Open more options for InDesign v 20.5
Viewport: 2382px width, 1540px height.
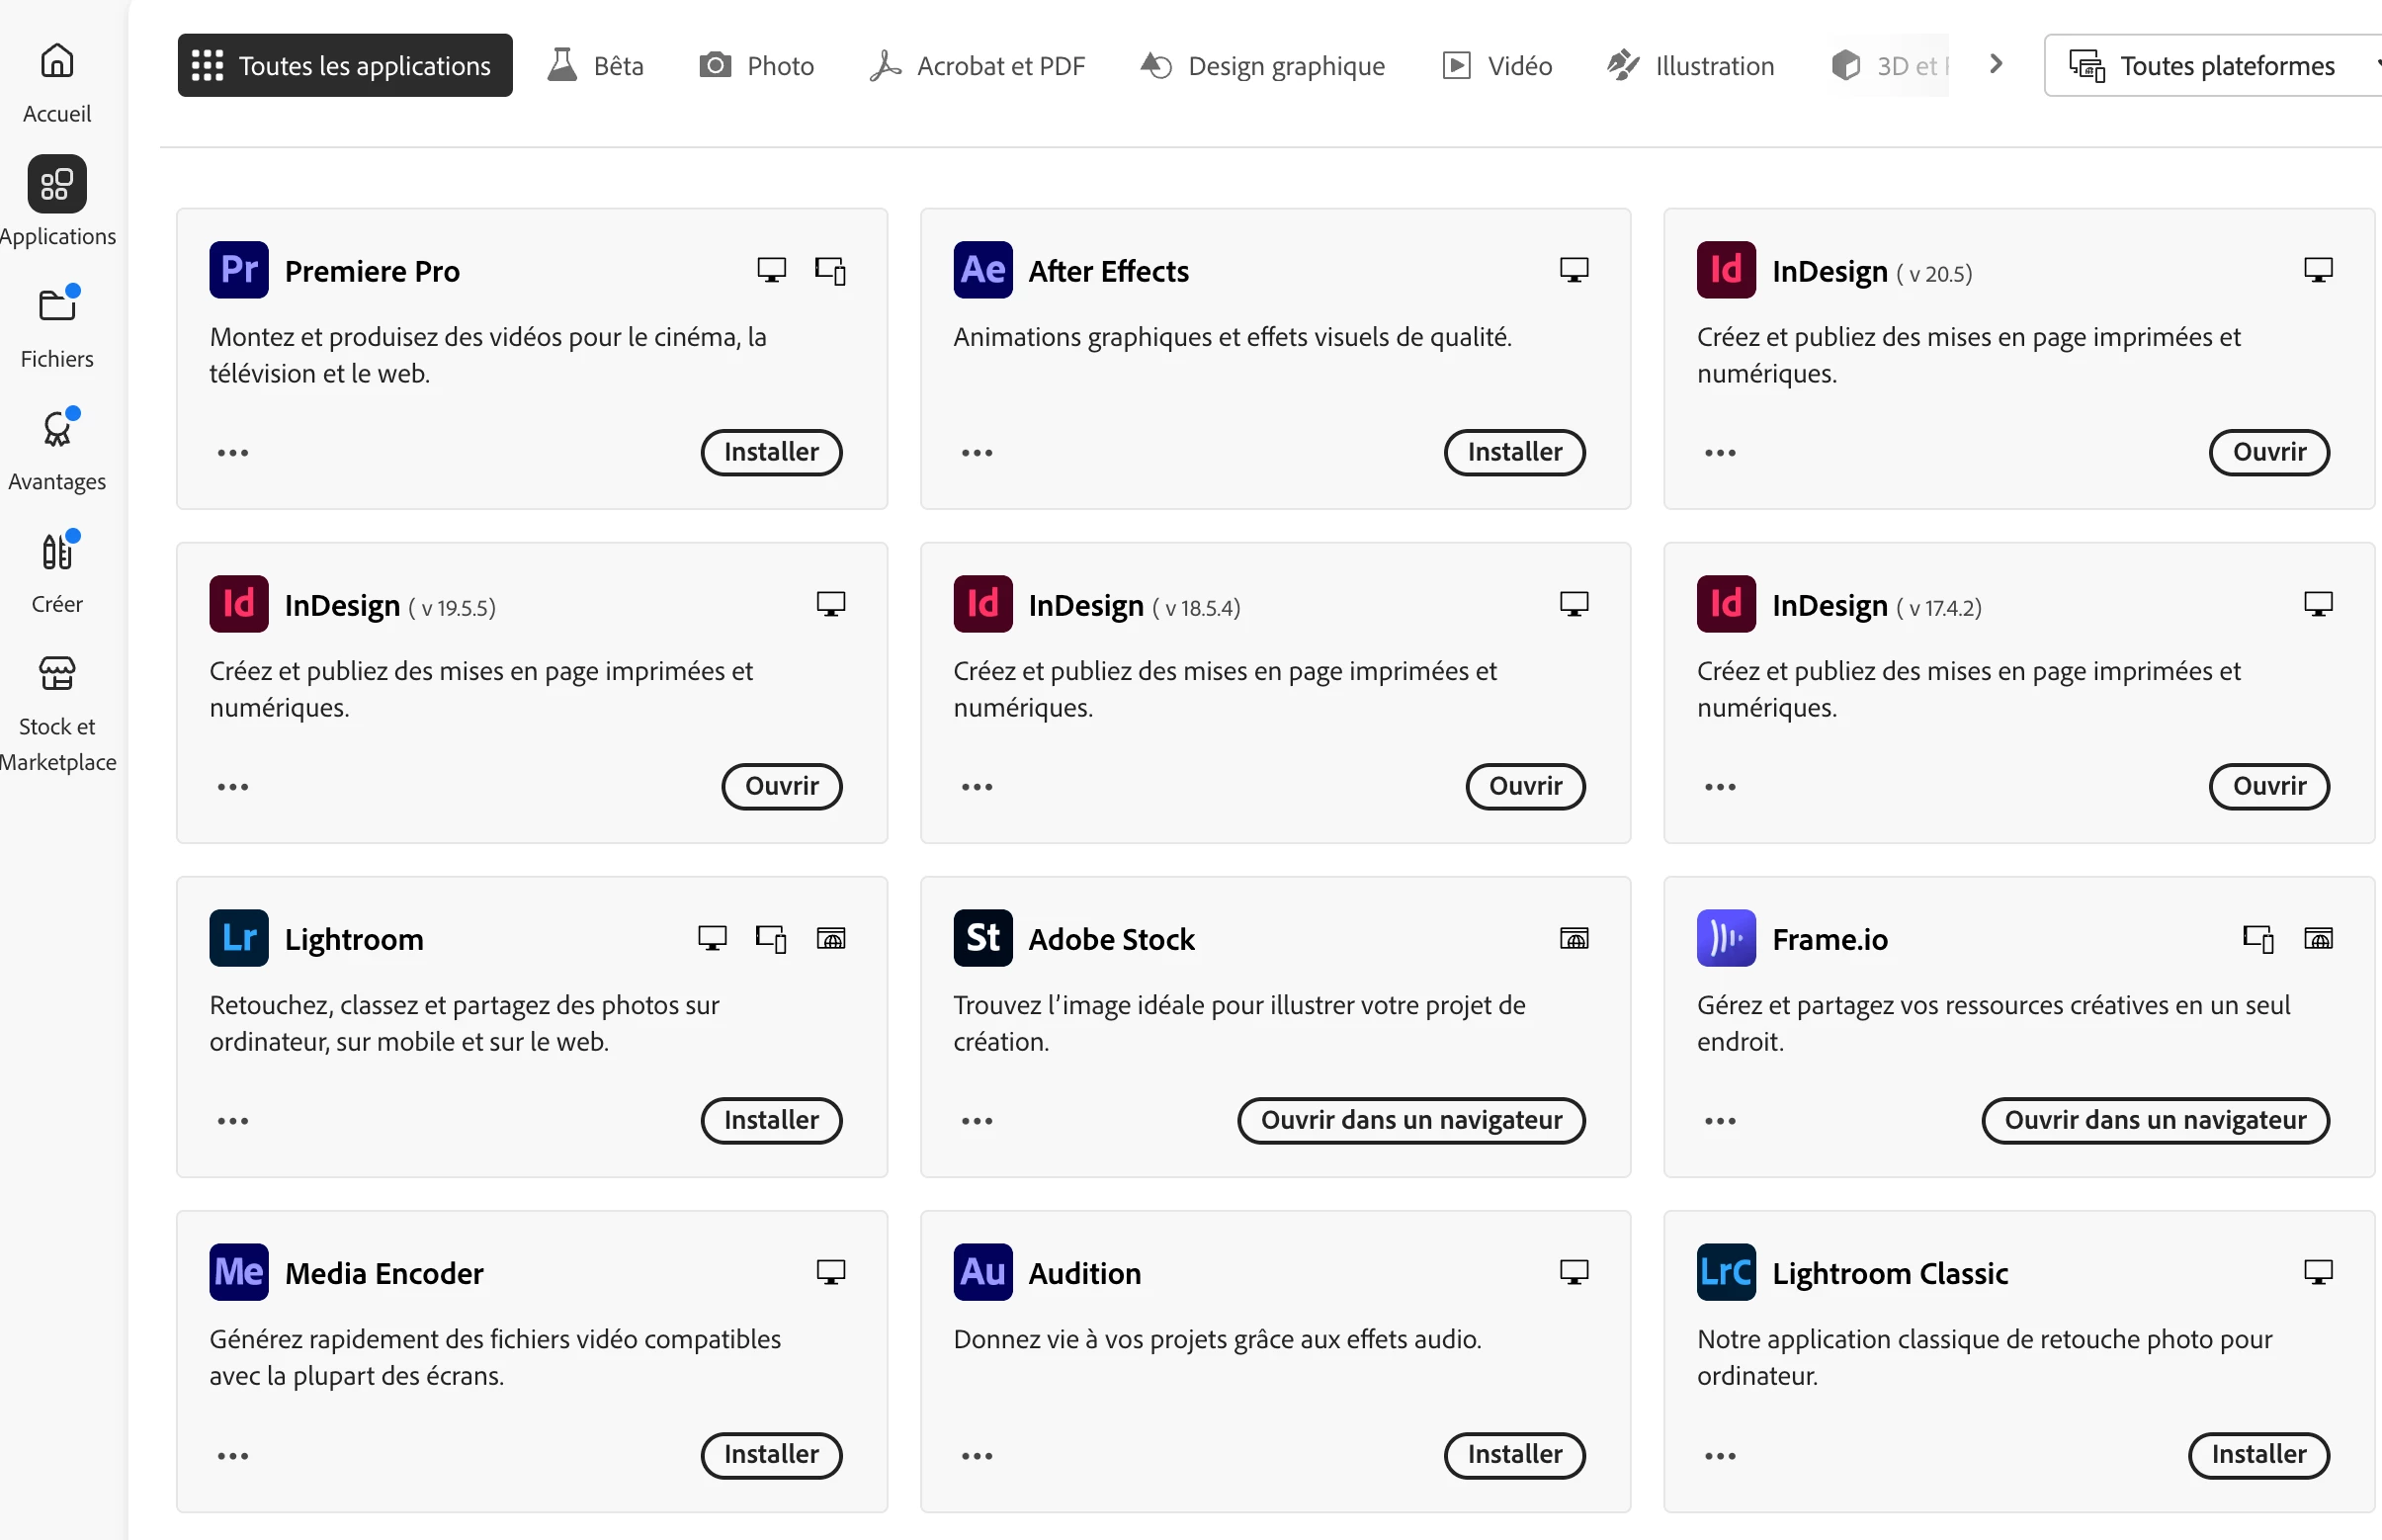click(1719, 453)
